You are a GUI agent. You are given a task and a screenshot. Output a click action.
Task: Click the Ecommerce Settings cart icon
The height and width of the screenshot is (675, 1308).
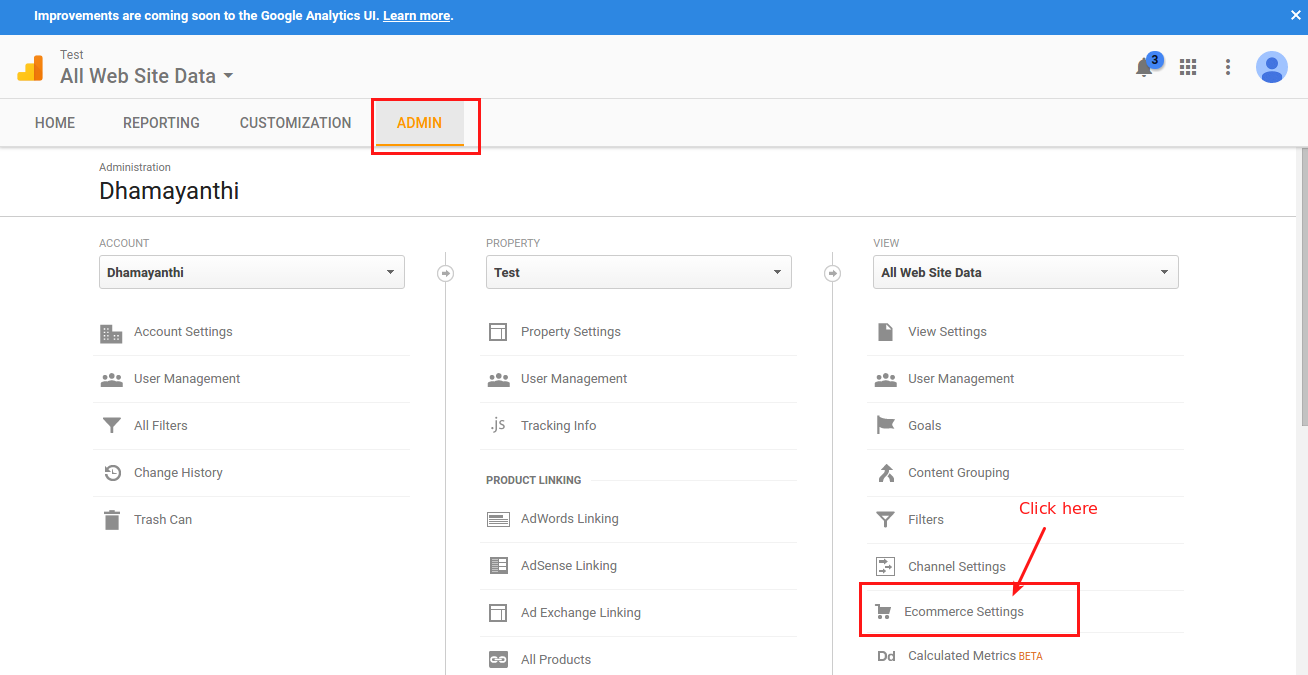click(x=882, y=612)
